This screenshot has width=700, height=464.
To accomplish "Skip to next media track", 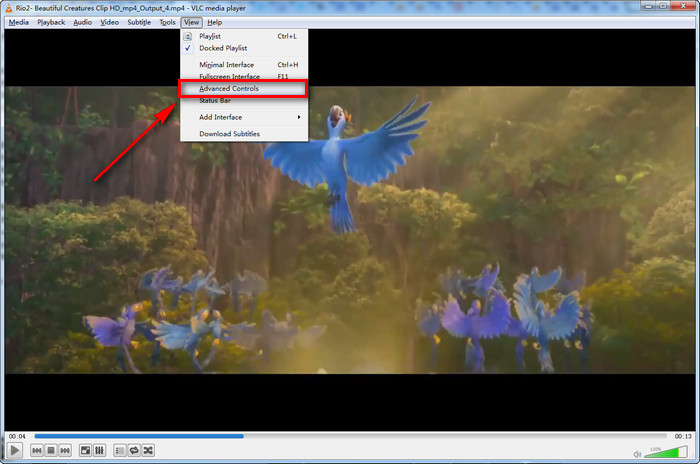I will pos(65,451).
